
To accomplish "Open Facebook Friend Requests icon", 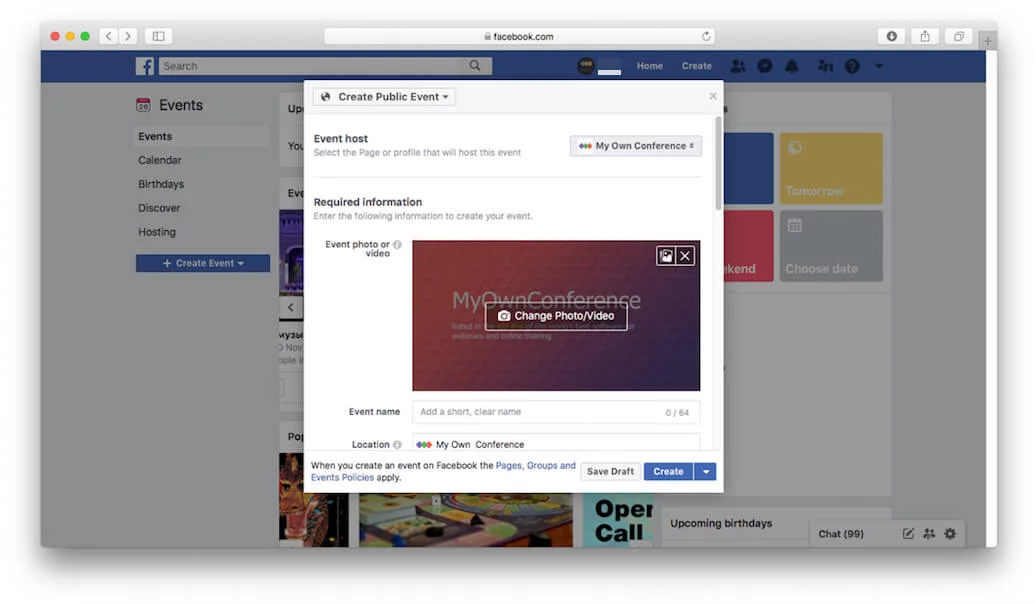I will (738, 66).
